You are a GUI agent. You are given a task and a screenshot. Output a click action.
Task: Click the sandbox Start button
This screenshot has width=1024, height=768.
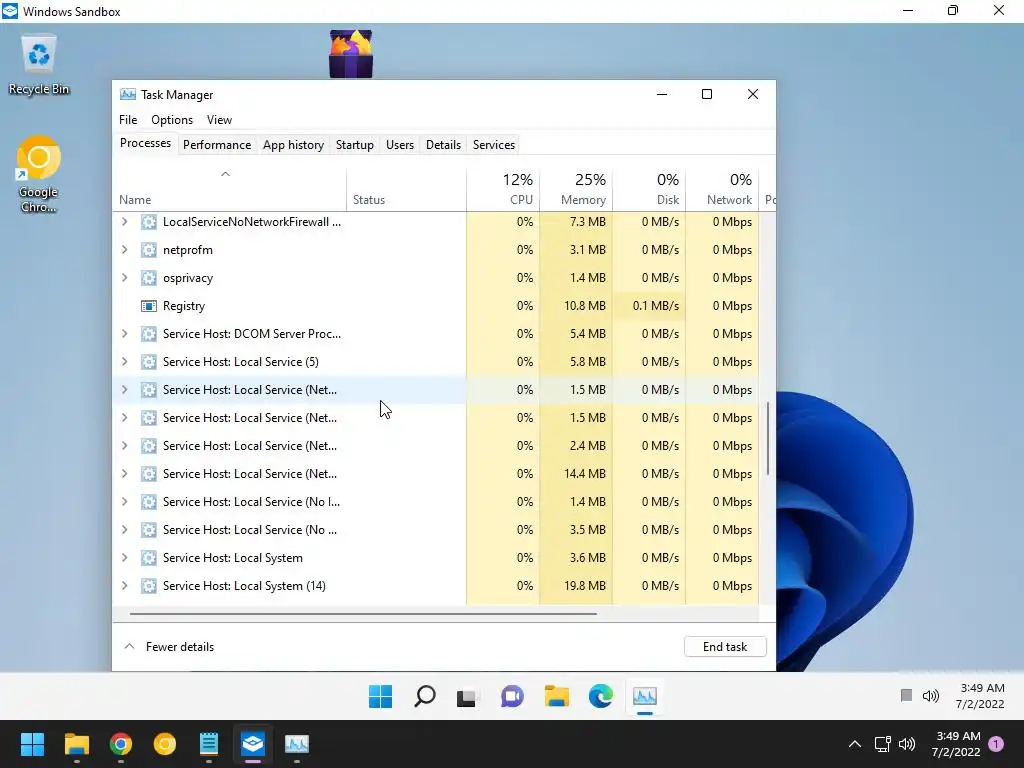tap(380, 696)
